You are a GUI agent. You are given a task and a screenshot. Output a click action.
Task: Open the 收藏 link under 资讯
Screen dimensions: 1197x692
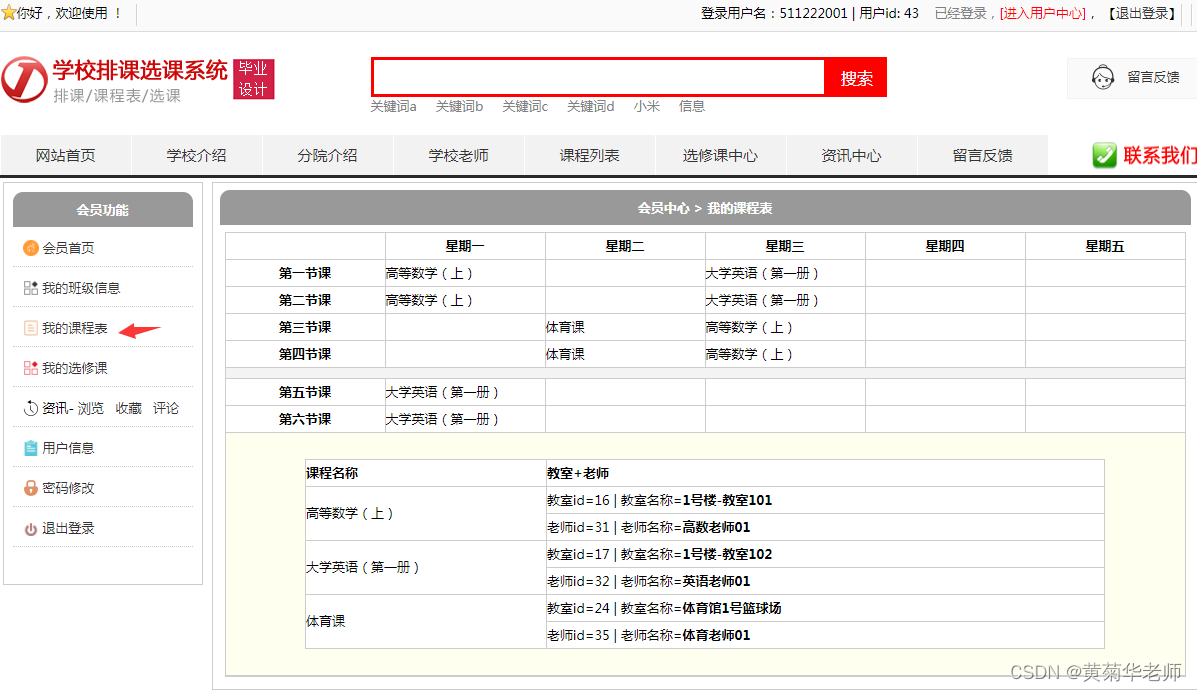128,408
